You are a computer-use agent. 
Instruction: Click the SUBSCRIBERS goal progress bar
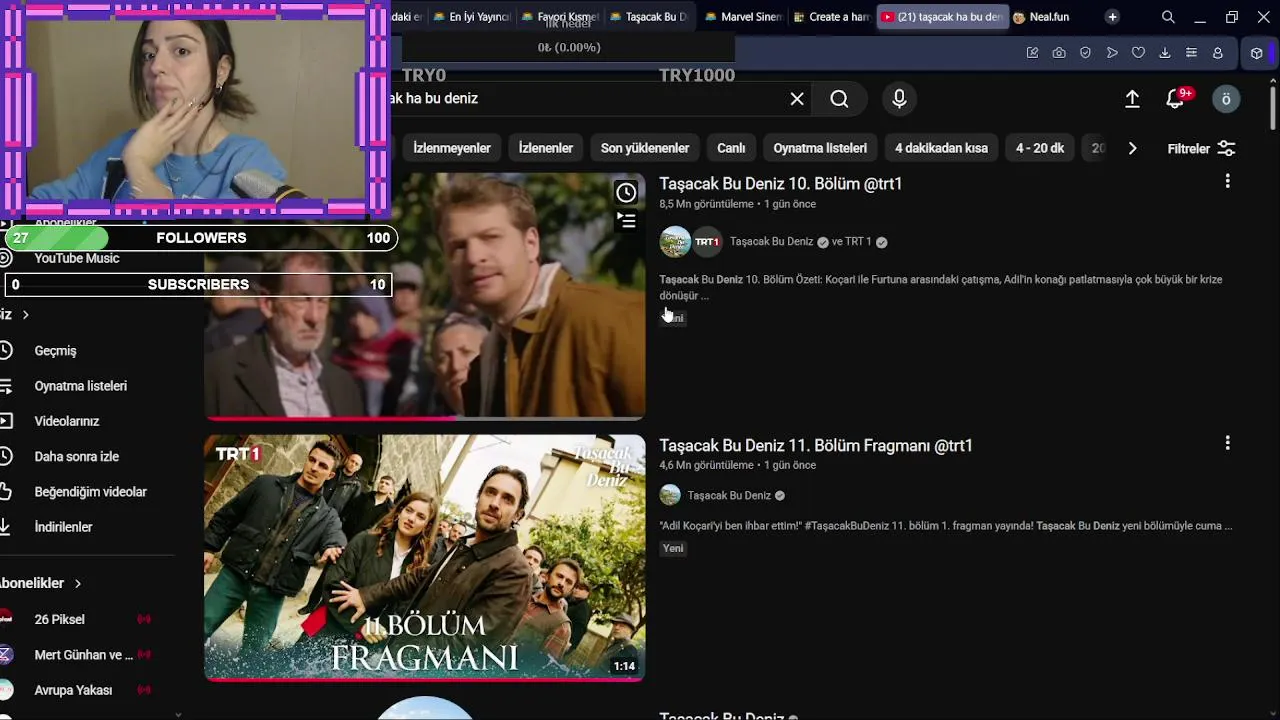(198, 285)
